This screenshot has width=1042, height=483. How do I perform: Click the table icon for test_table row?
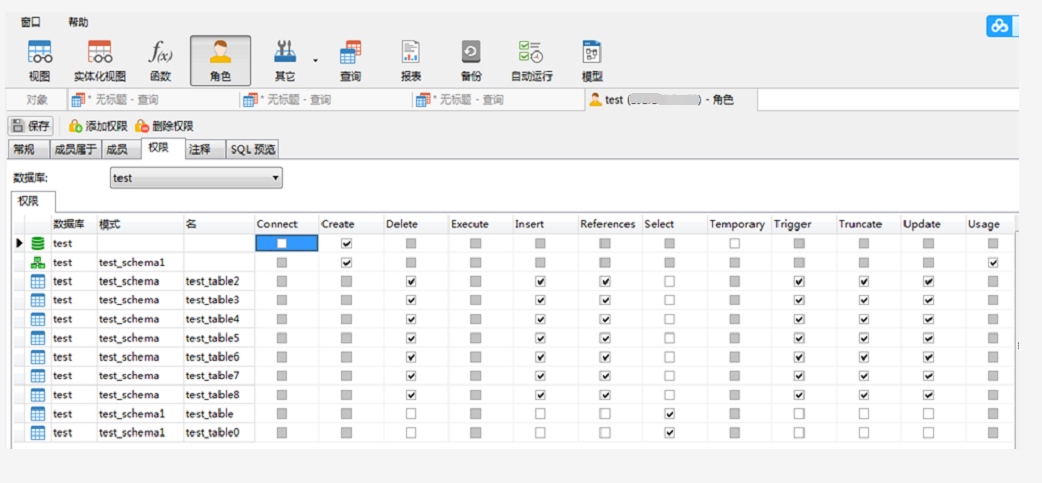point(39,414)
